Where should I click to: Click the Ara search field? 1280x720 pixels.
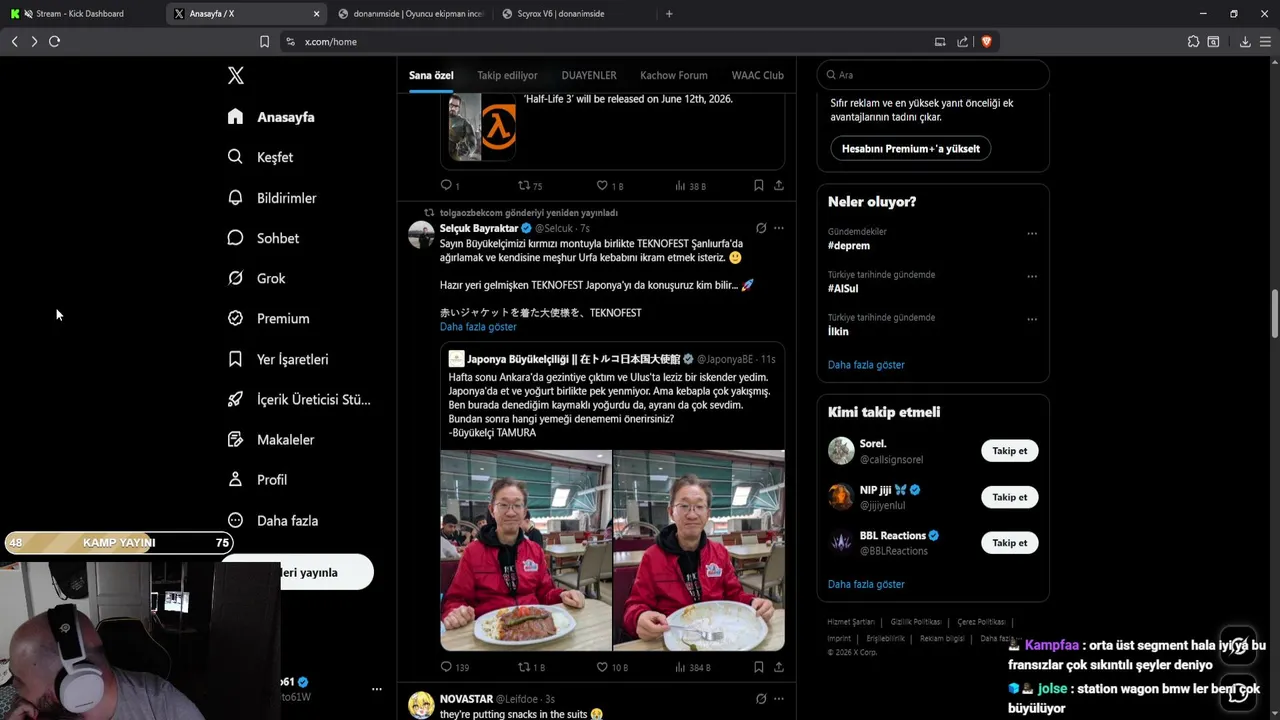(933, 75)
